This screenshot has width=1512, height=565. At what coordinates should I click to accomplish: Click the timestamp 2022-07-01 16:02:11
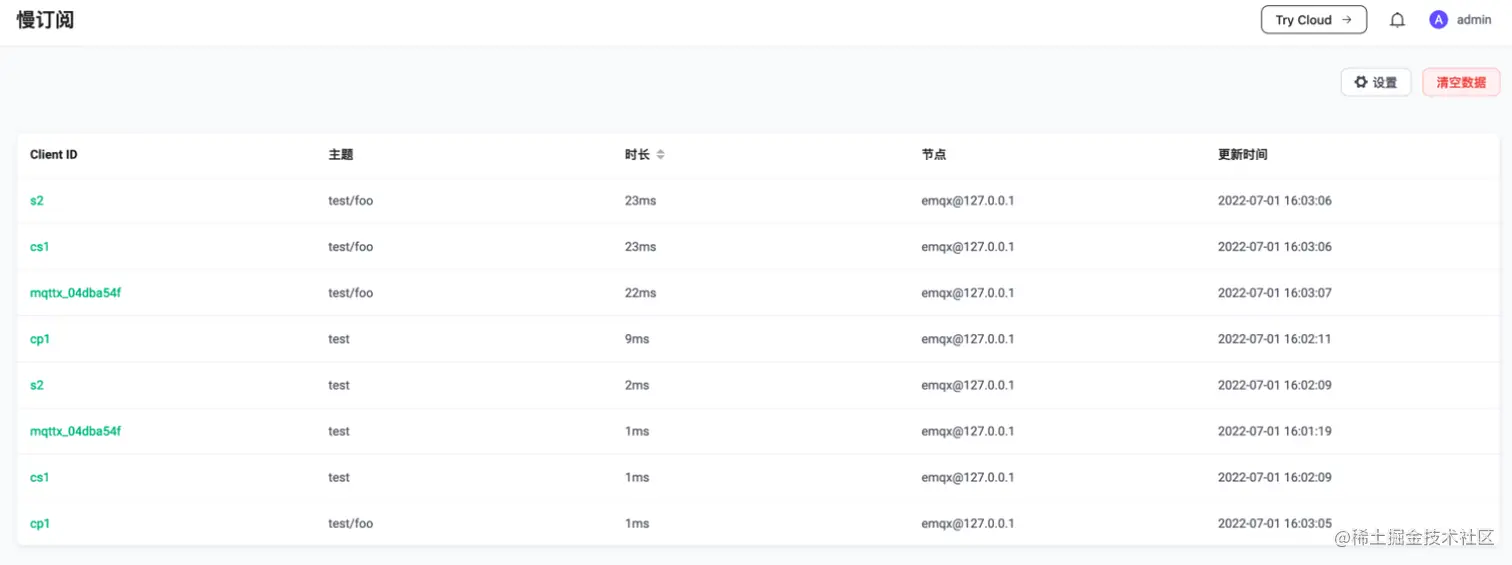[1275, 339]
